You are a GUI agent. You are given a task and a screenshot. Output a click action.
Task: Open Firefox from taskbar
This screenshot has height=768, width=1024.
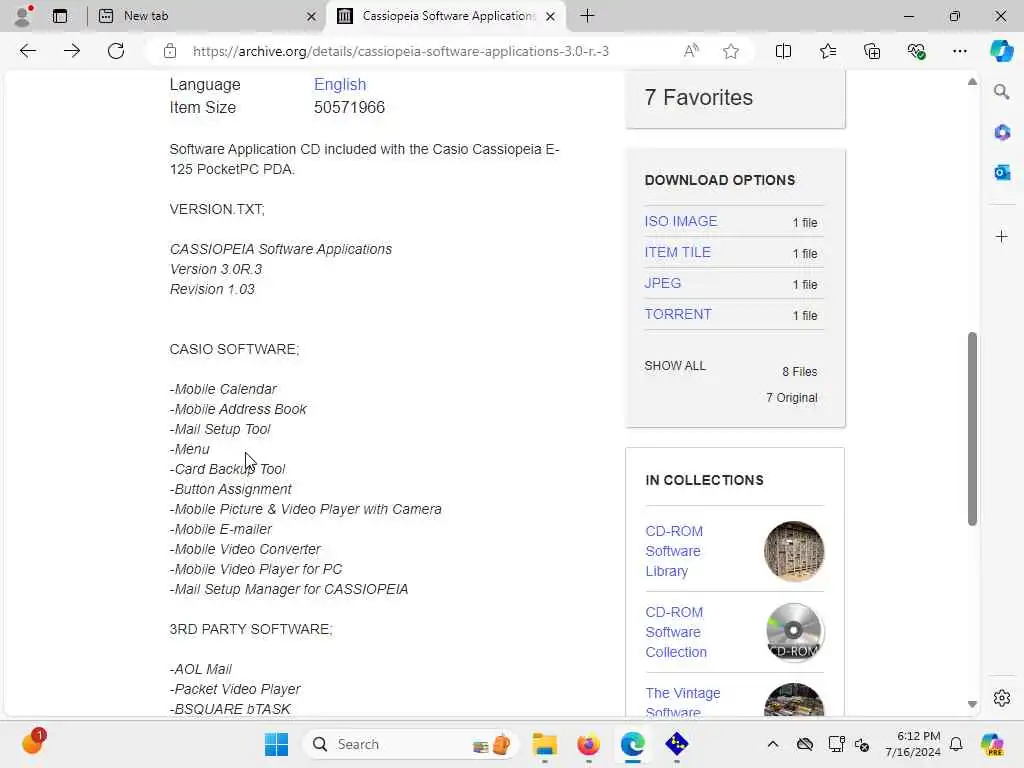[x=588, y=744]
